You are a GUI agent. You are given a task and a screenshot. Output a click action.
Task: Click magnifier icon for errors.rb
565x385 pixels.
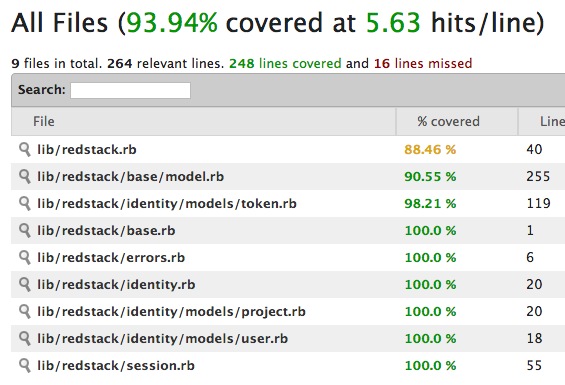pyautogui.click(x=25, y=258)
